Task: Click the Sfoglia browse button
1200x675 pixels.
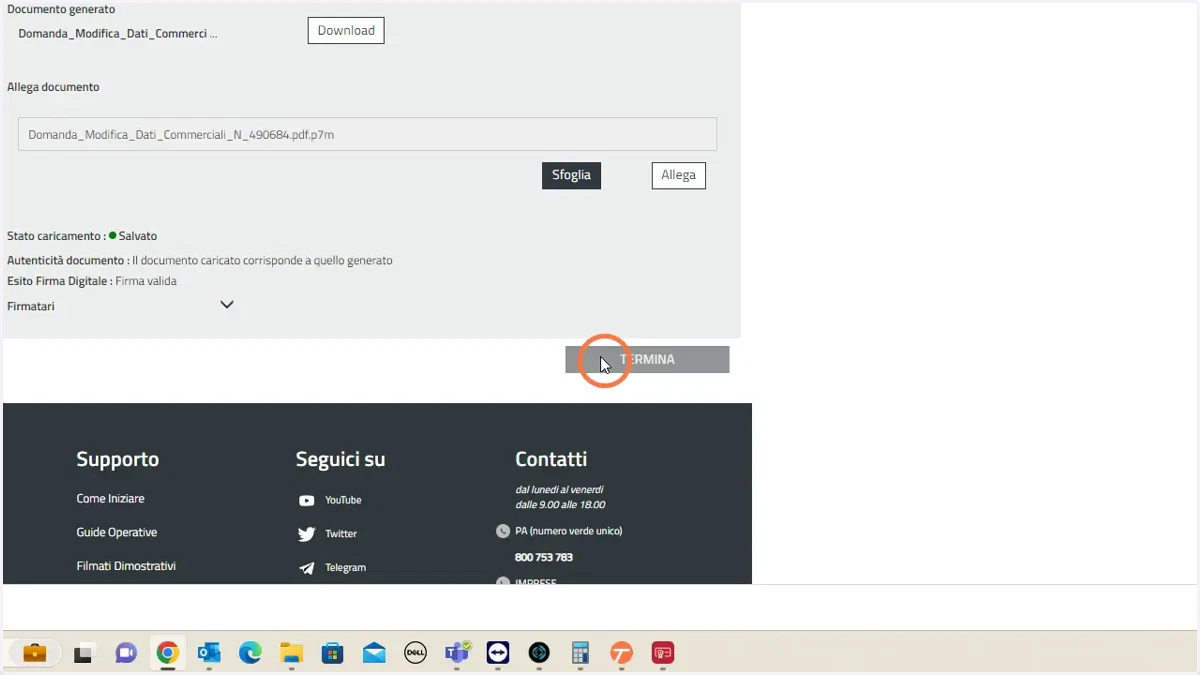Action: [x=571, y=175]
